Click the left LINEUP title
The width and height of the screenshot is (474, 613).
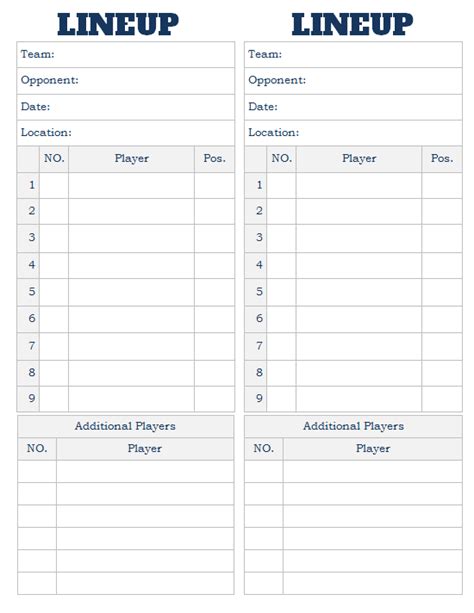pos(118,24)
